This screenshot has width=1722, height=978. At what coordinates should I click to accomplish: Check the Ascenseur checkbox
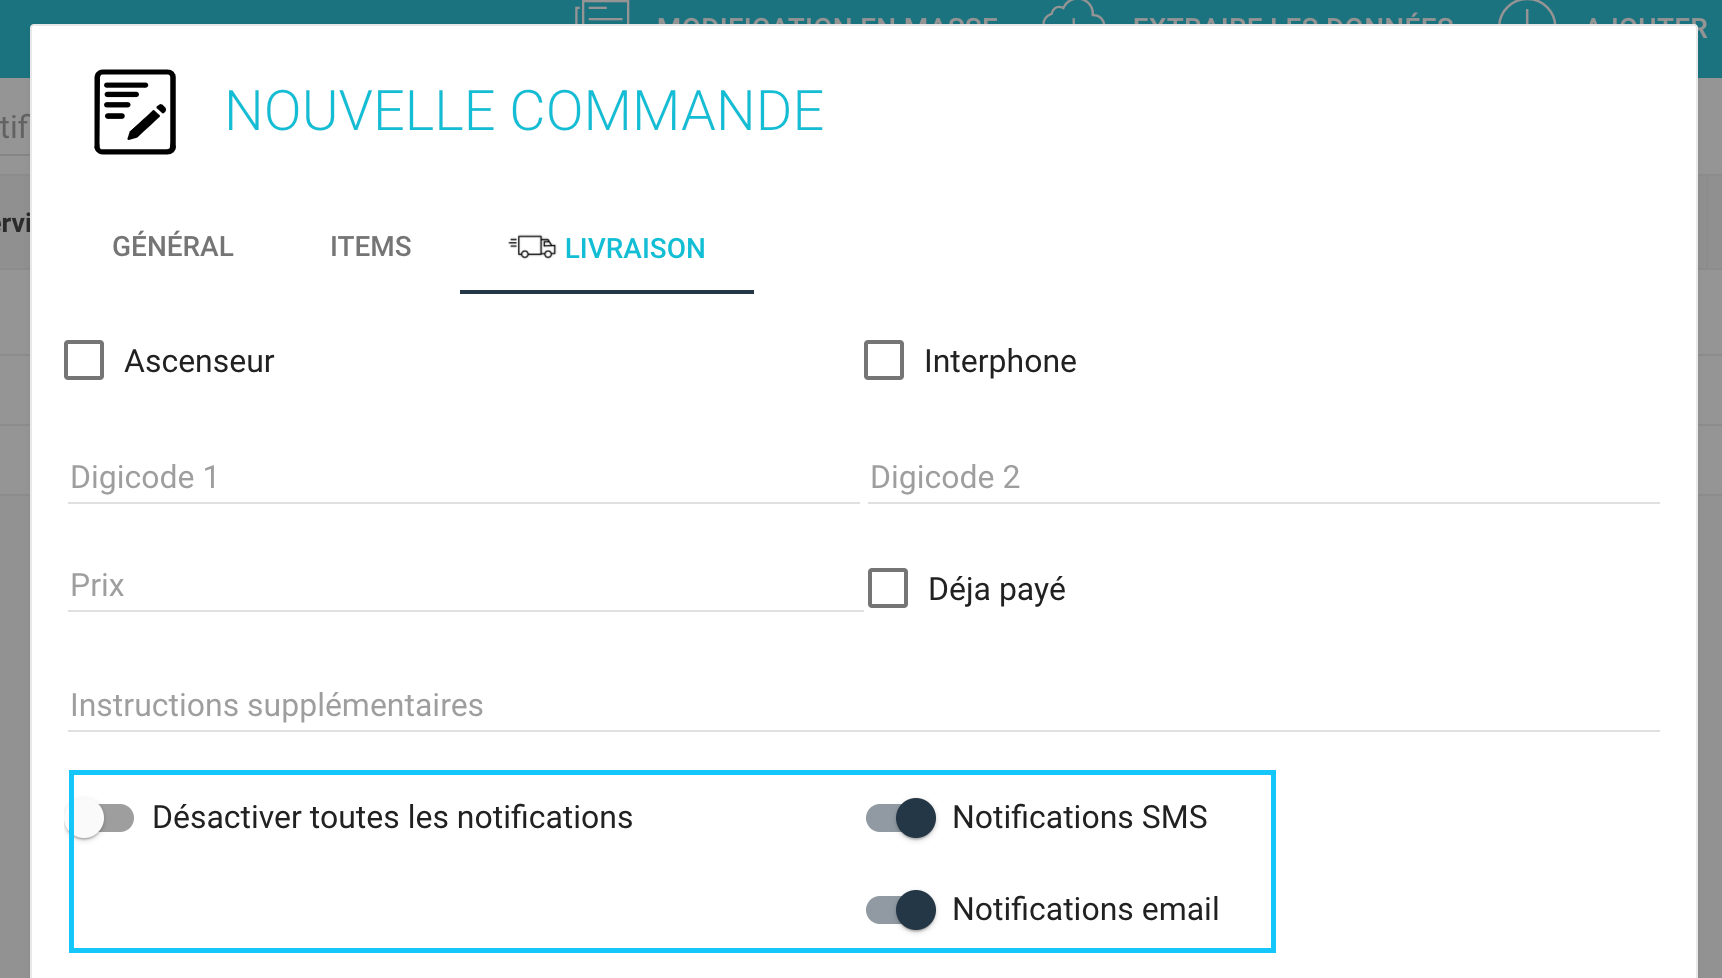(x=84, y=360)
